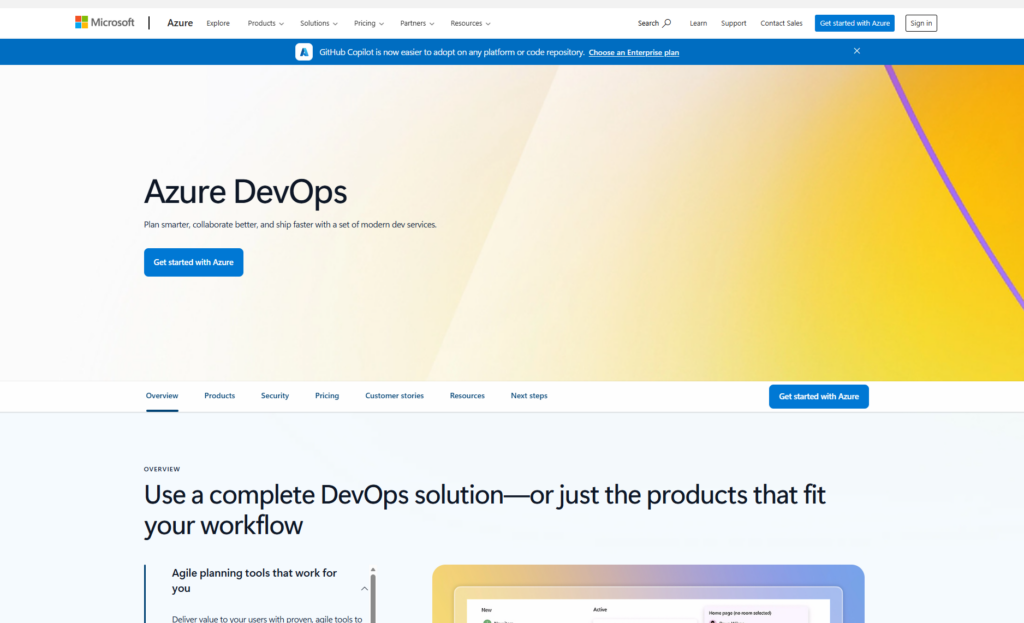
Task: Select the Customer stories tab
Action: (x=394, y=396)
